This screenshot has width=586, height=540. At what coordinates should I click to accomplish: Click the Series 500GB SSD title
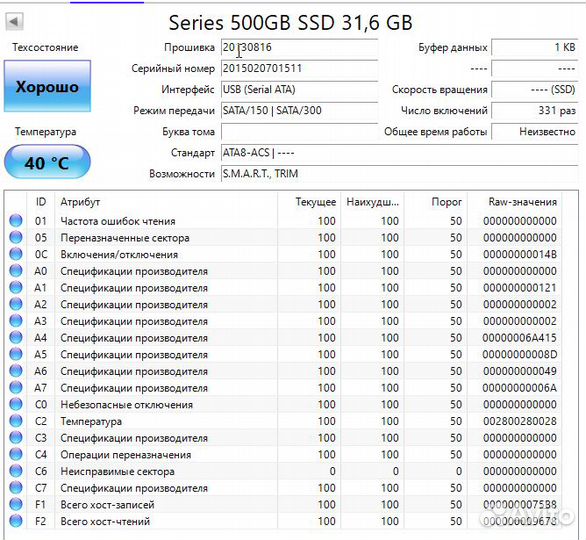point(290,22)
